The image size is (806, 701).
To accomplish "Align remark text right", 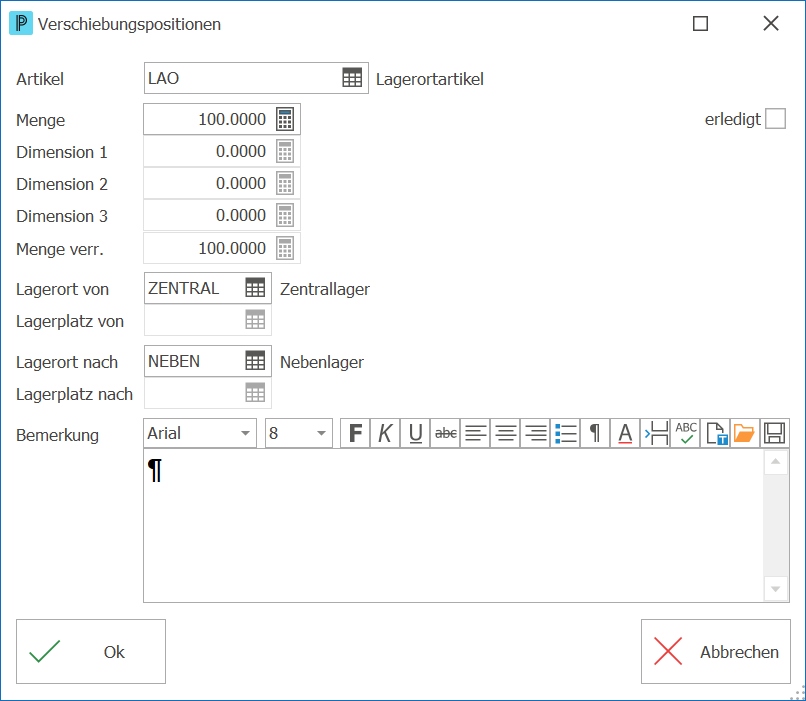I will click(535, 433).
